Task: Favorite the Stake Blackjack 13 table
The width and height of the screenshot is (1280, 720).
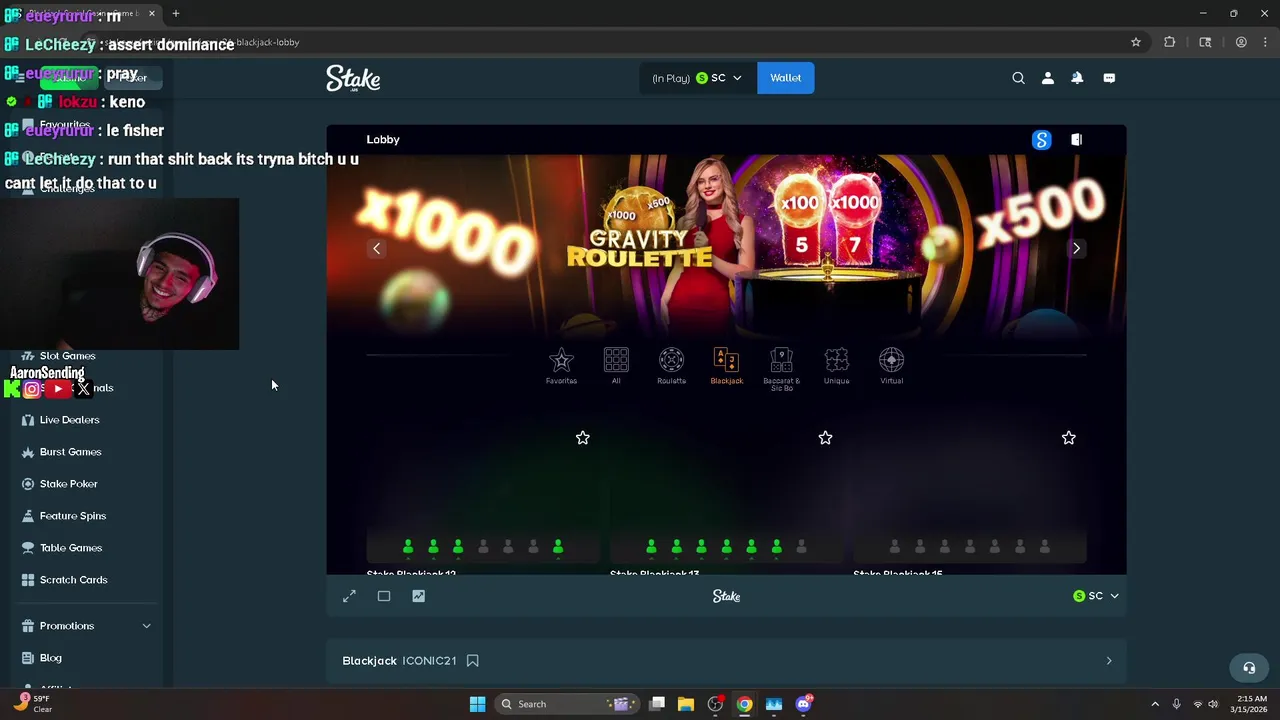Action: [825, 438]
